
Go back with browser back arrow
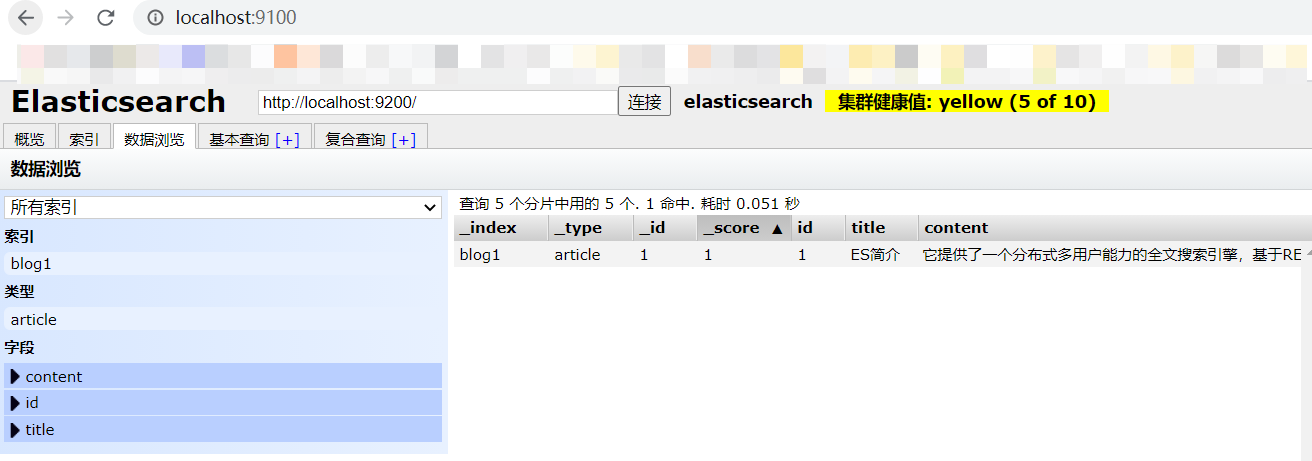tap(26, 17)
